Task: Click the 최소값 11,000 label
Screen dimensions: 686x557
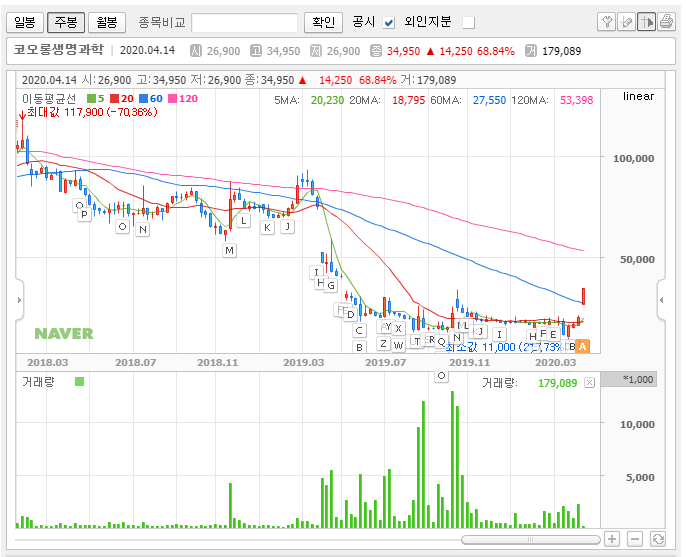Action: point(504,347)
